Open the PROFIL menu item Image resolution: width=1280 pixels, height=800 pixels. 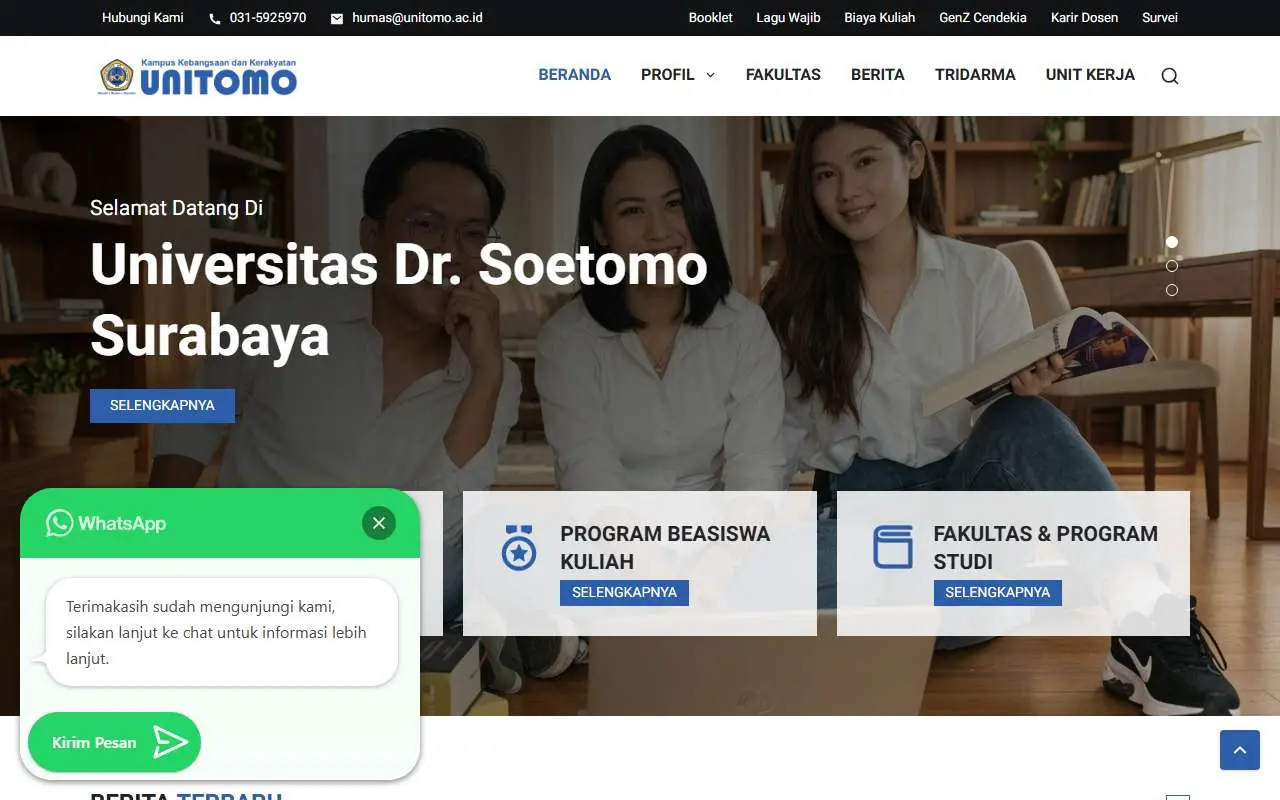[668, 75]
